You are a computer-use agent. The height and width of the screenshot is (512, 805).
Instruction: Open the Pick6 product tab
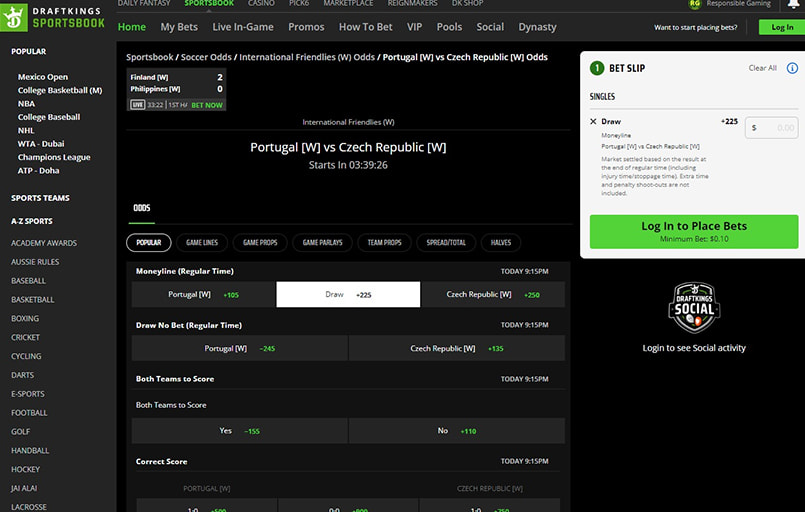coord(299,4)
